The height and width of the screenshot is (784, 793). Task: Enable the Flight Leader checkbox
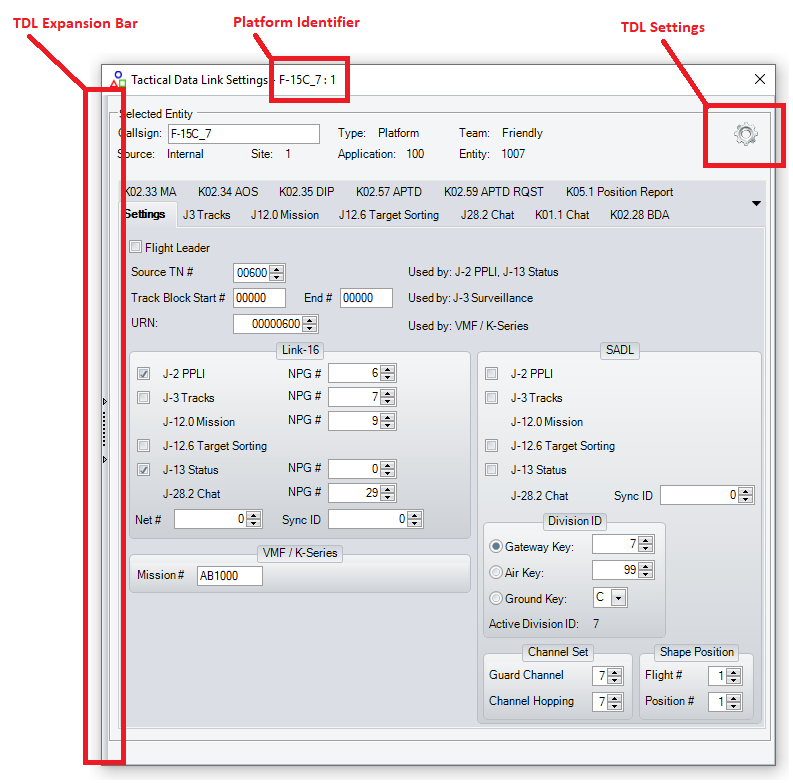pyautogui.click(x=135, y=247)
